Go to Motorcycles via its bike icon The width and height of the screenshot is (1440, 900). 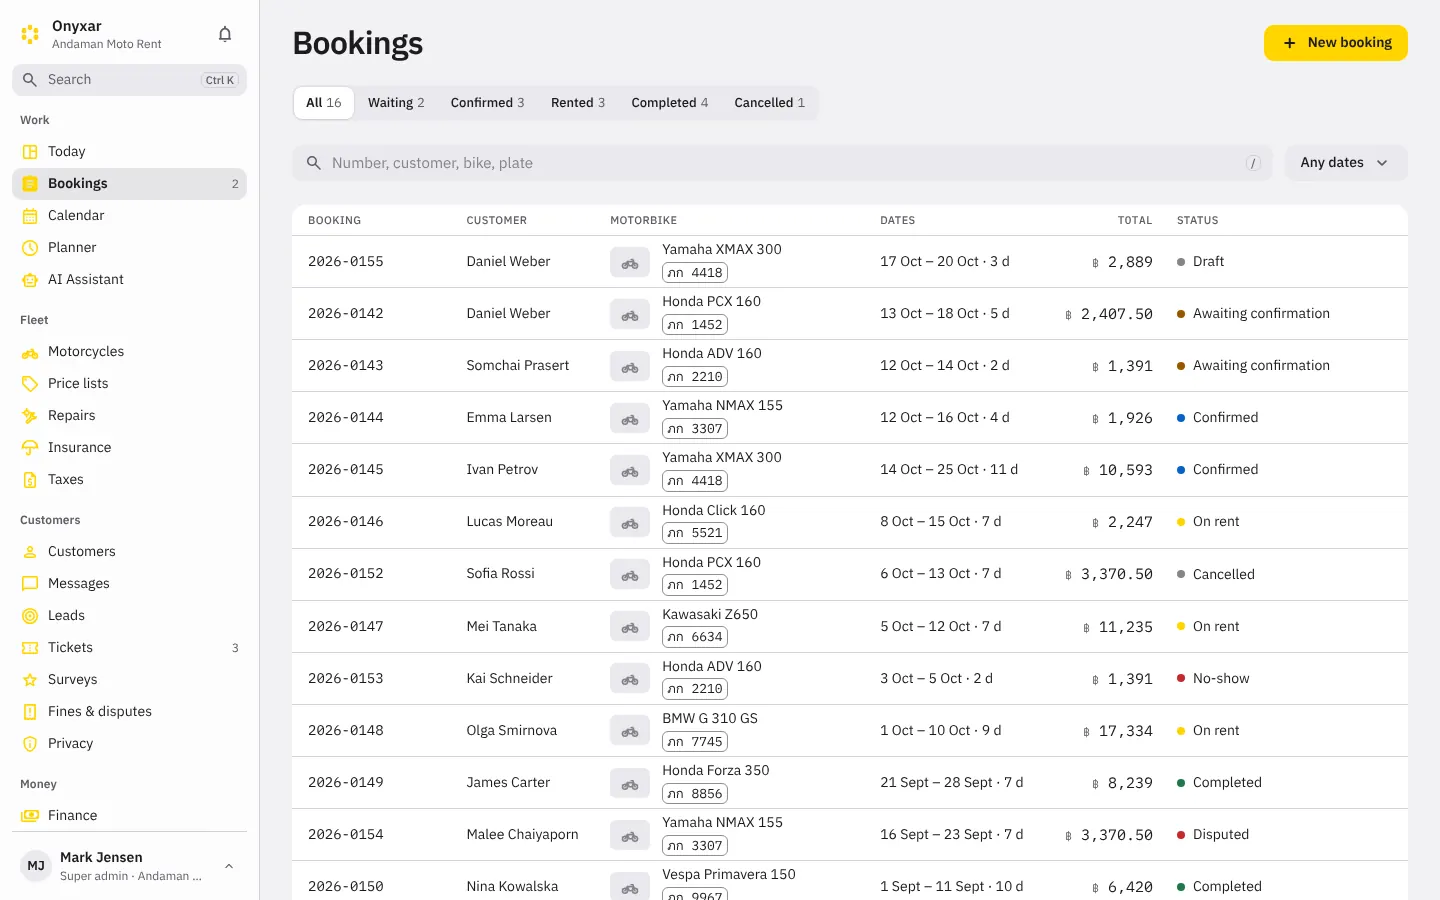30,351
